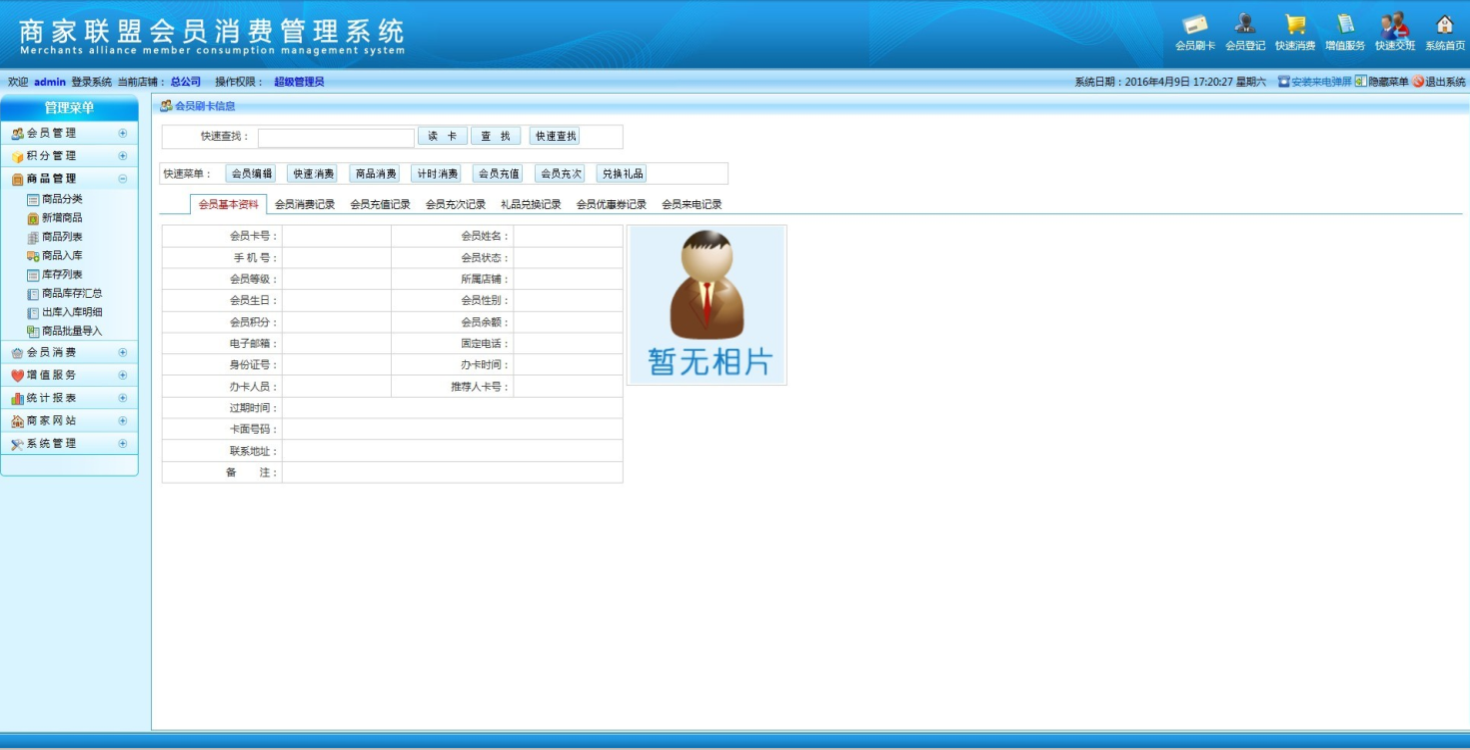Collapse the 商品管理 menu section
This screenshot has height=750, width=1470.
pyautogui.click(x=123, y=179)
